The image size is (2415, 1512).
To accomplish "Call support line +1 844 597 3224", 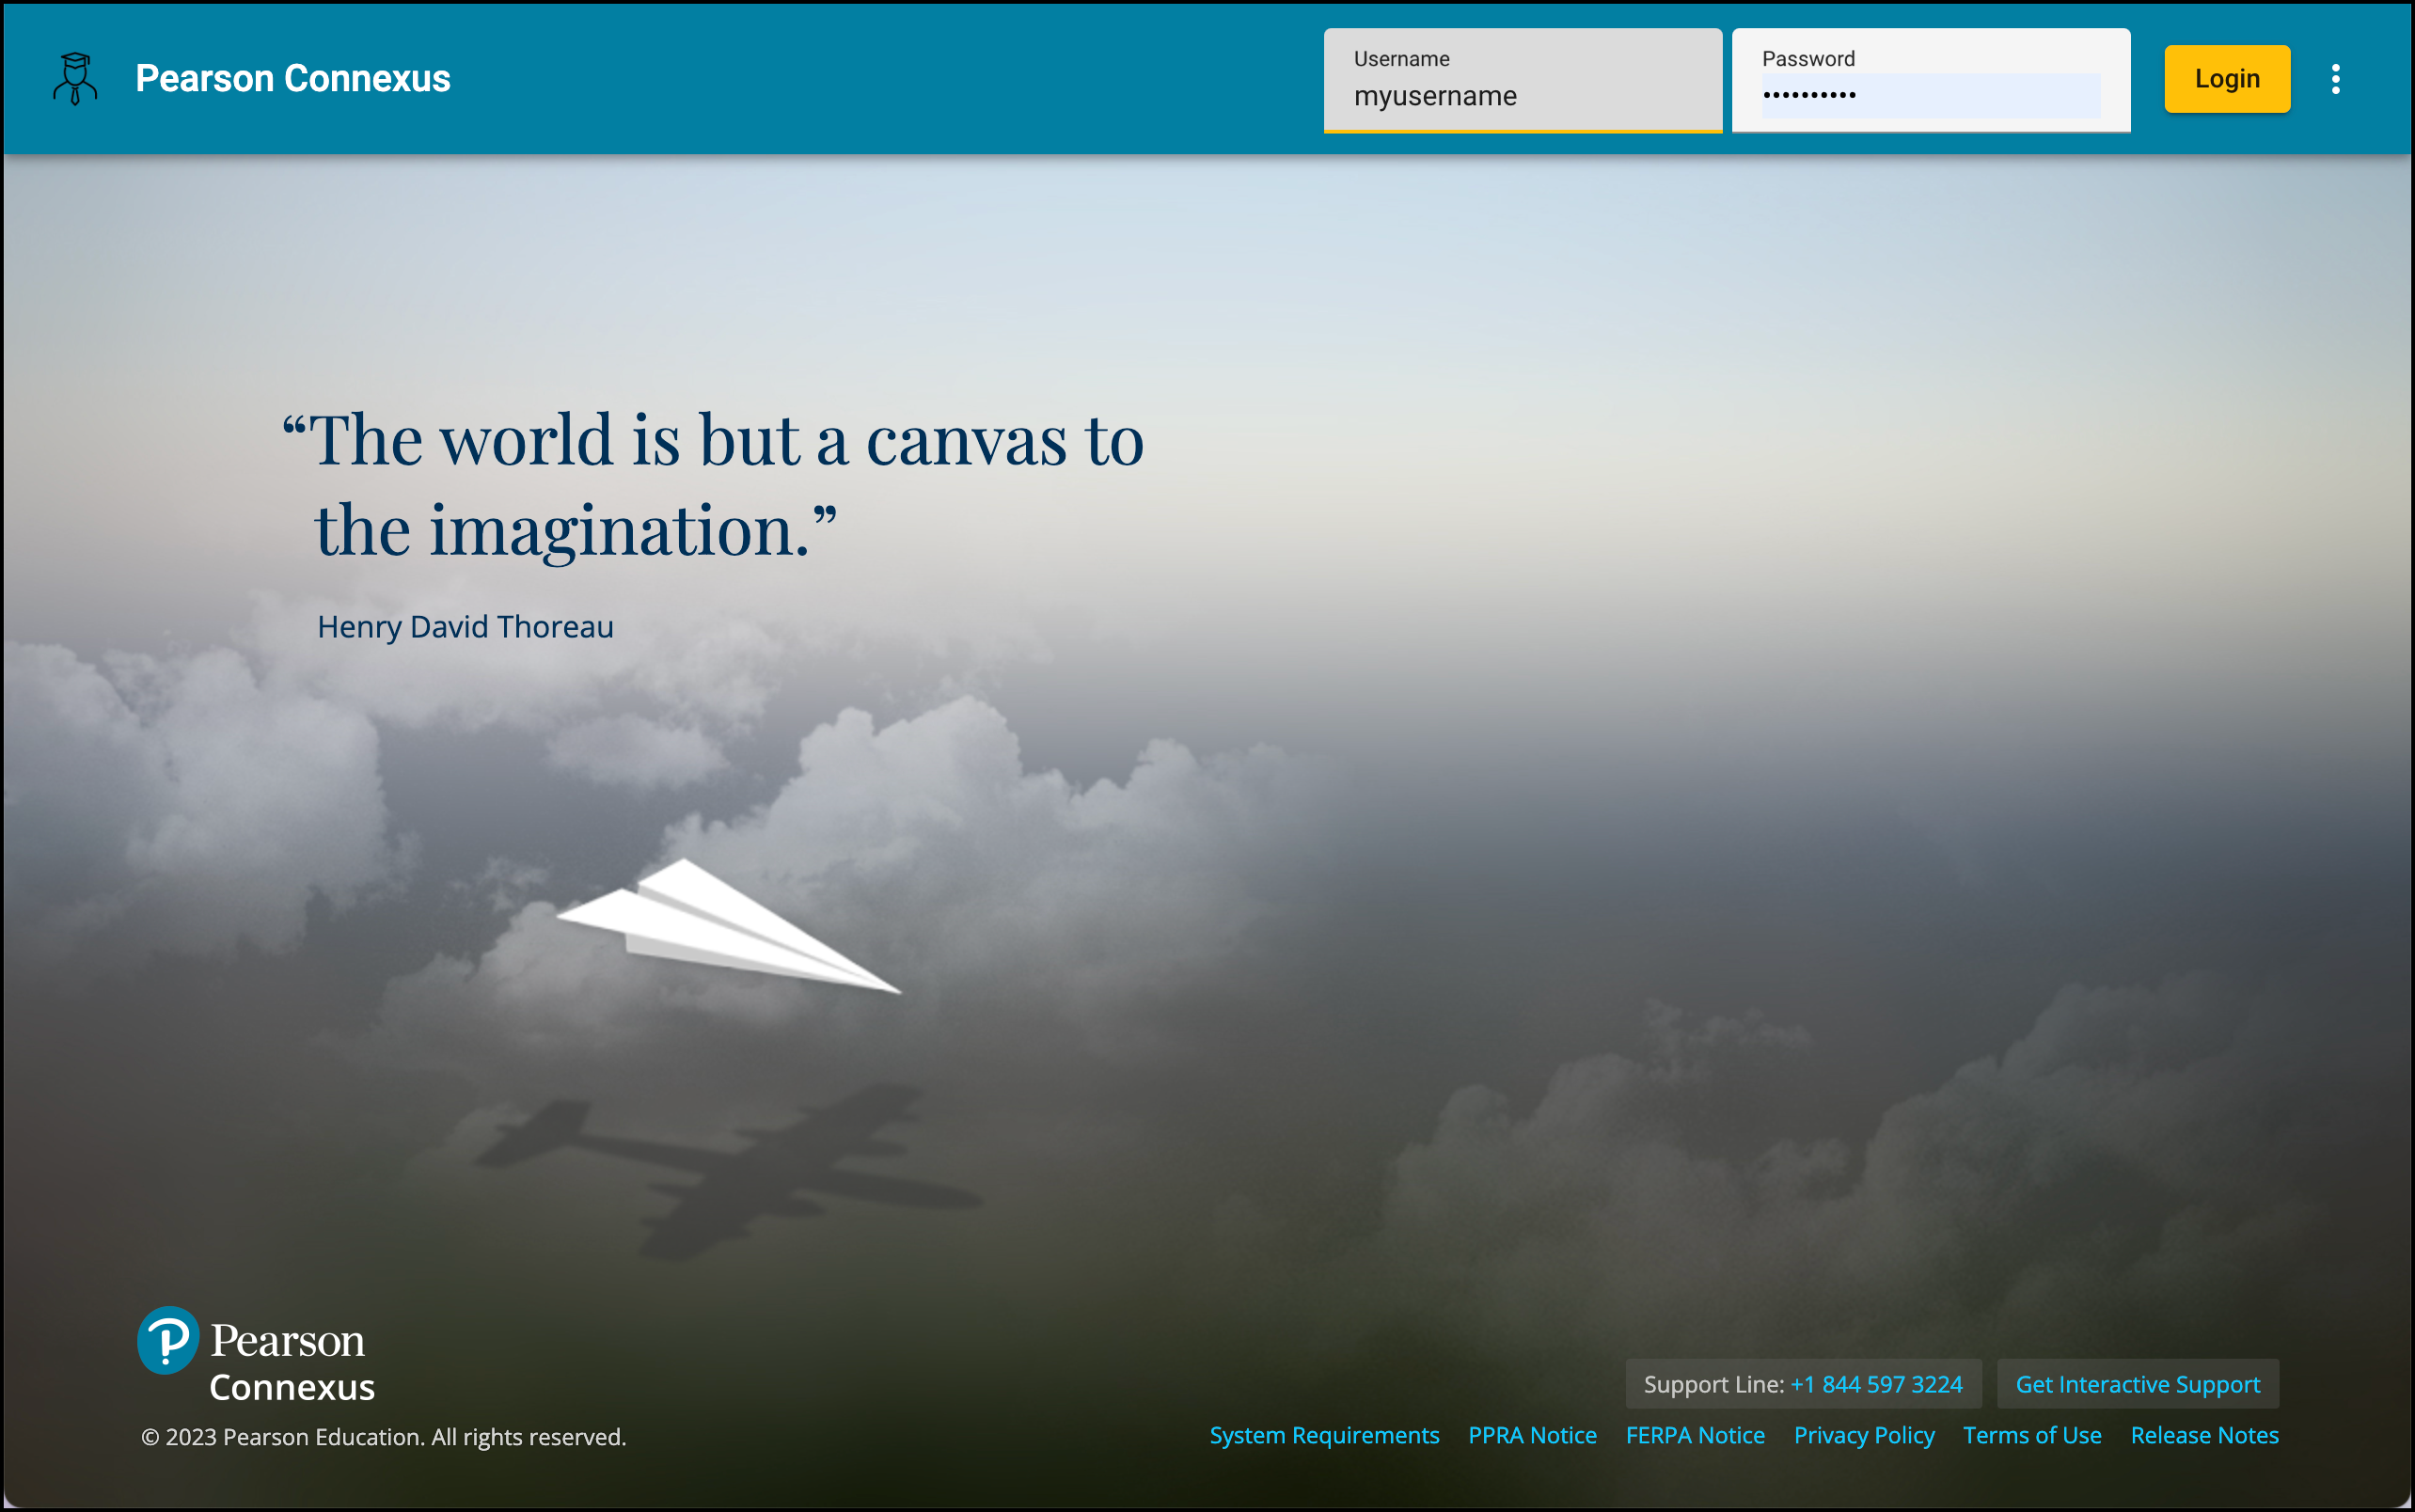I will [1876, 1384].
